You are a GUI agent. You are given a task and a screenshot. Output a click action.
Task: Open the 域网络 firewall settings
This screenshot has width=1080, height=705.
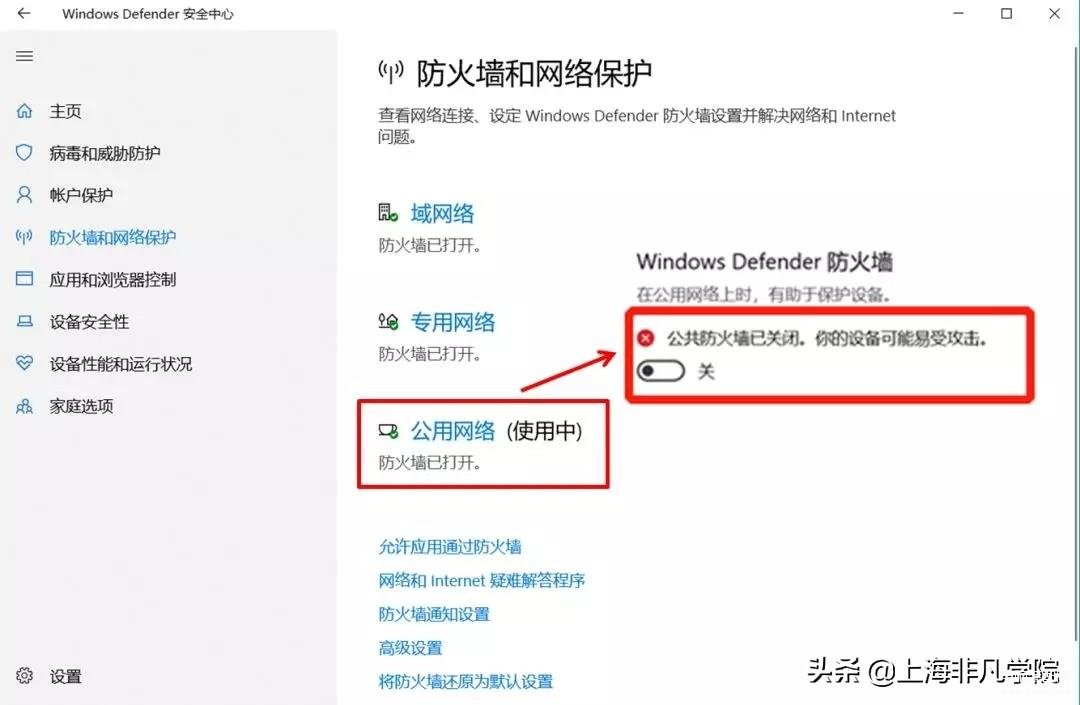442,213
